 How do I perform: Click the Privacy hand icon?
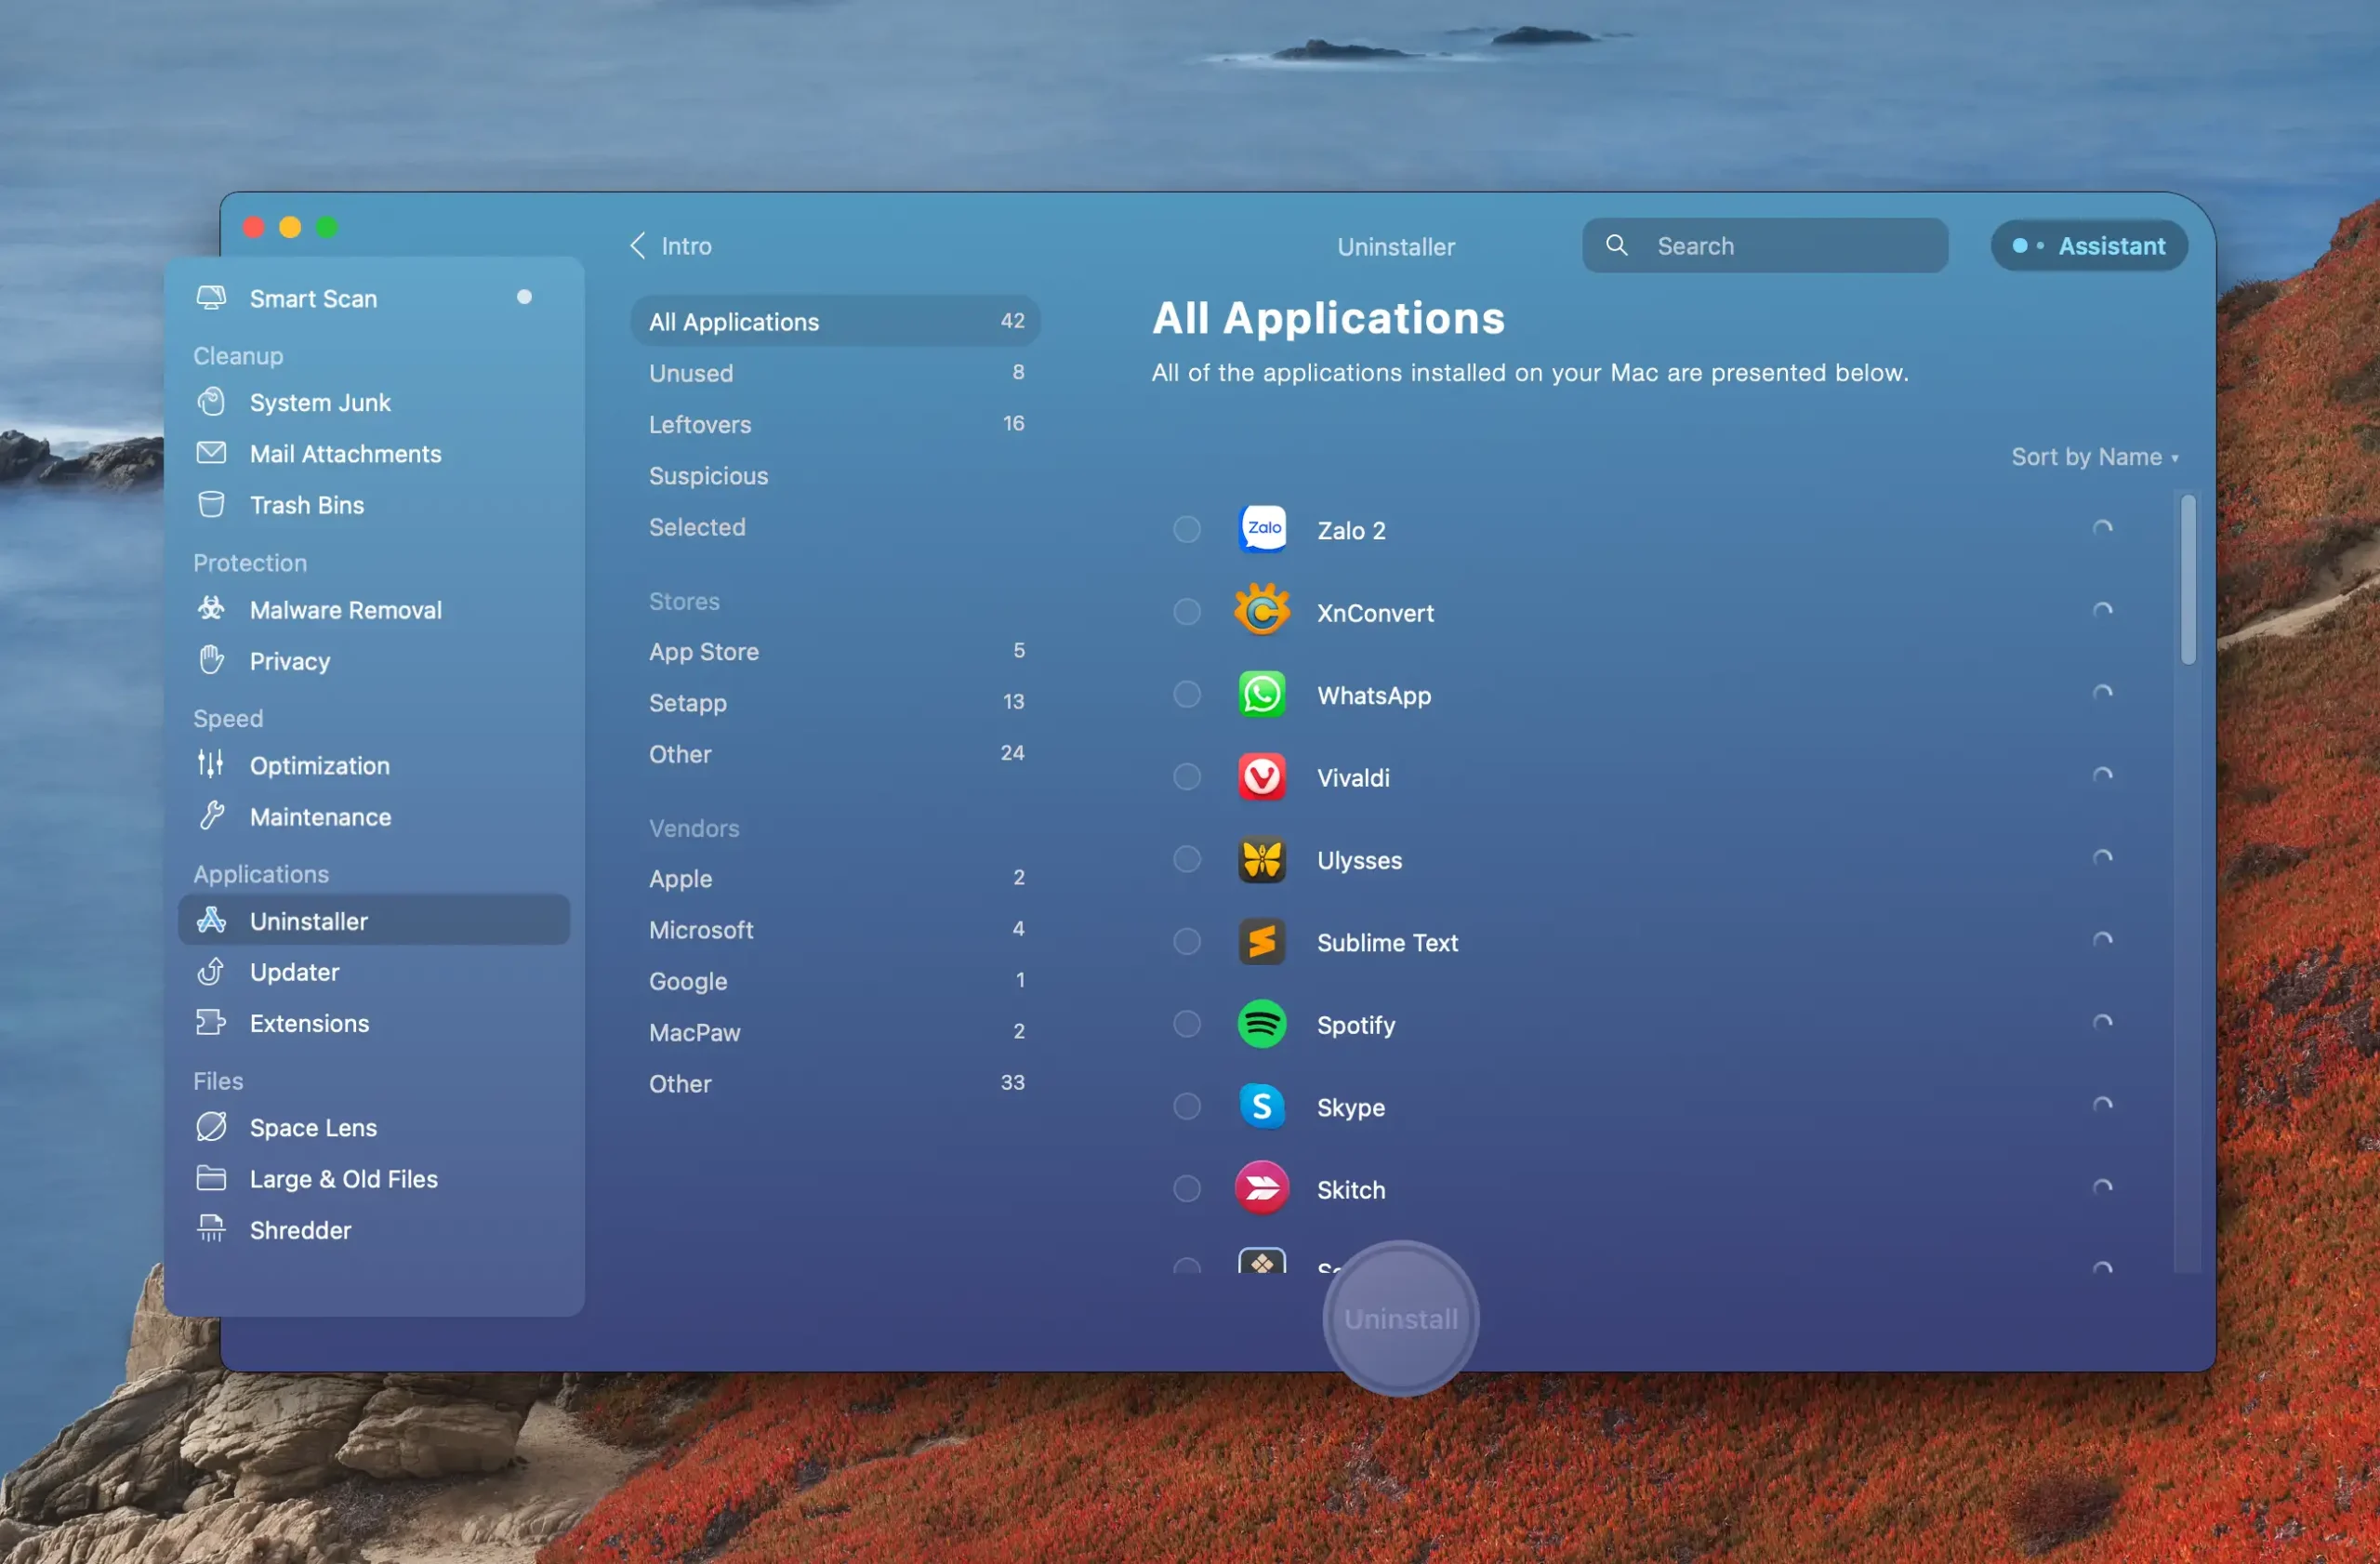coord(211,660)
